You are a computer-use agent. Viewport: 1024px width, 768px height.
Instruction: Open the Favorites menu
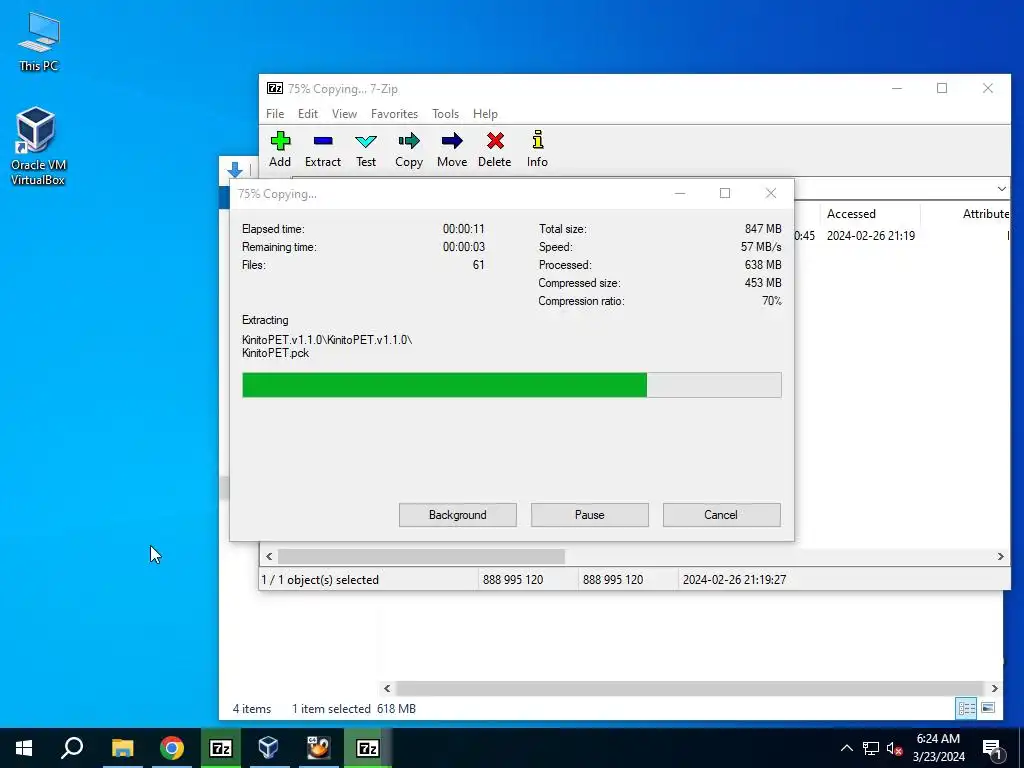pos(394,114)
